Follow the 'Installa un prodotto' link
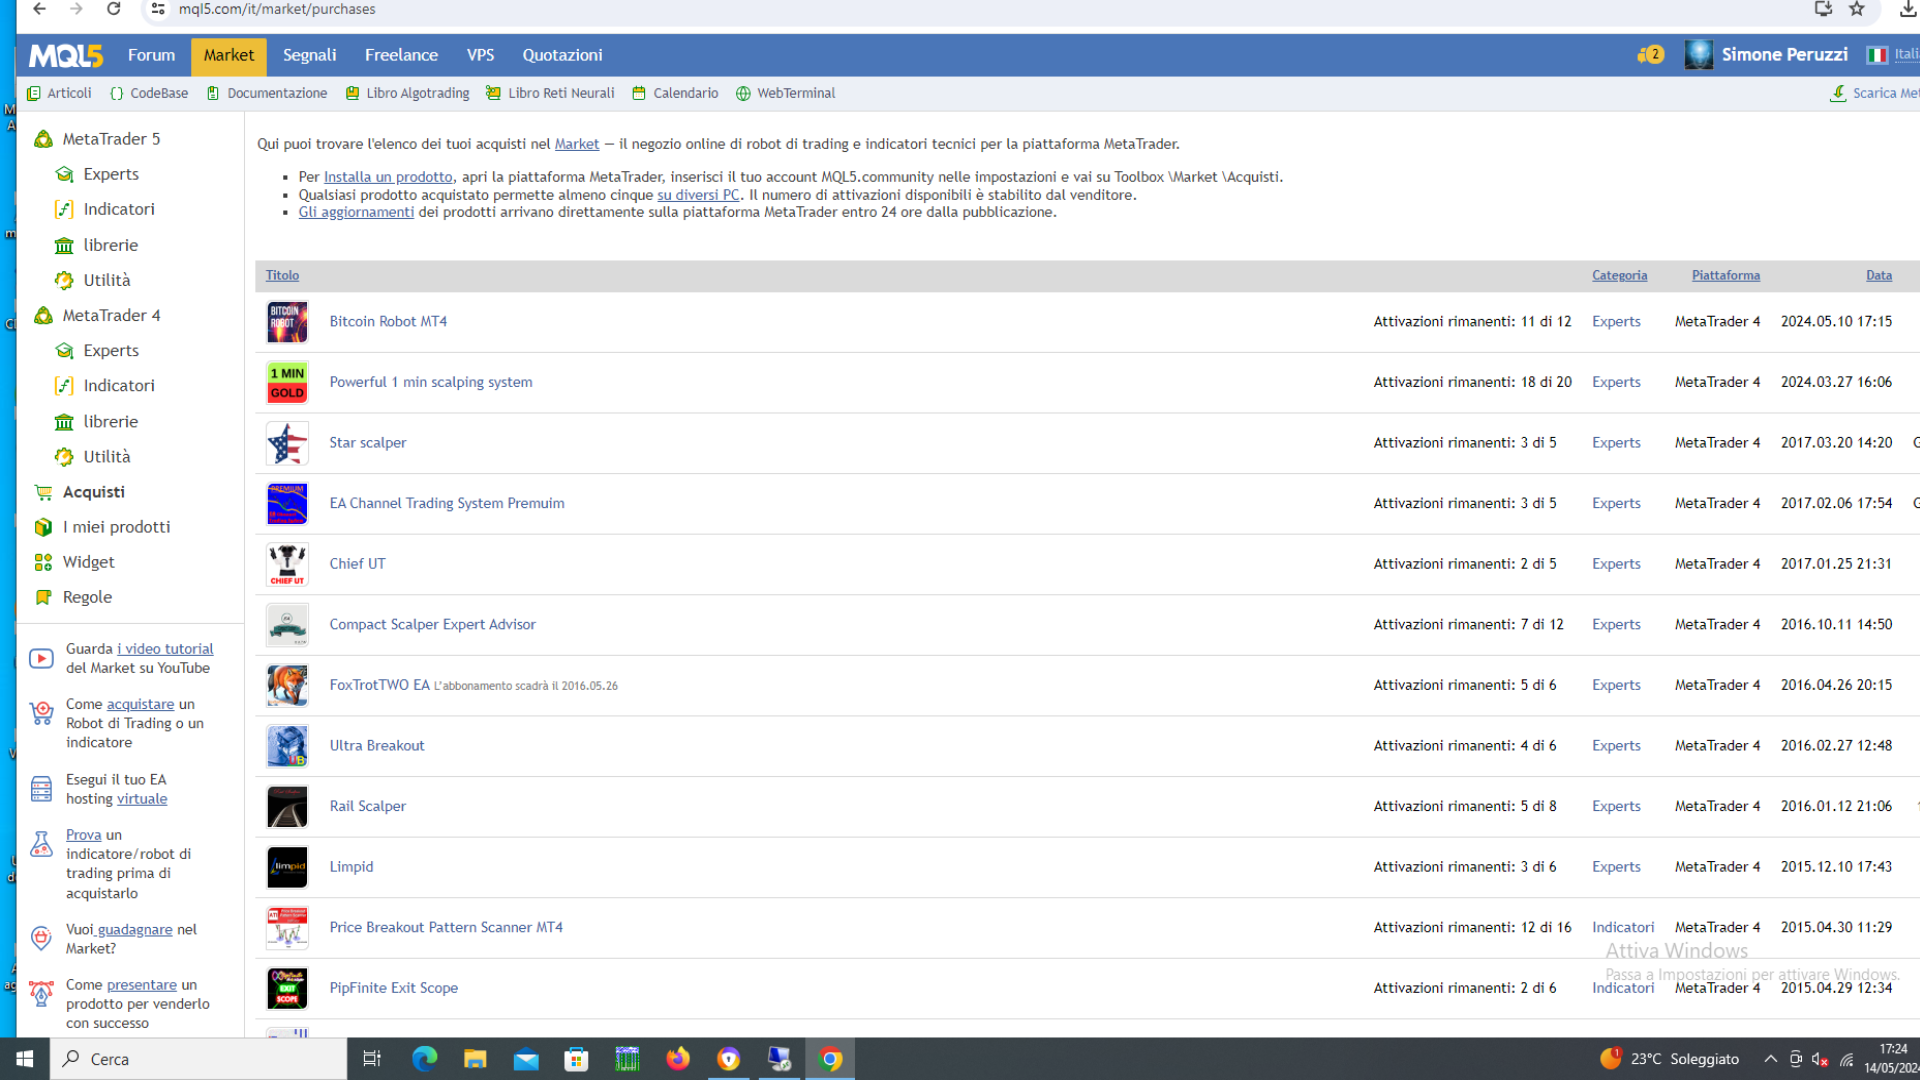 [x=388, y=177]
